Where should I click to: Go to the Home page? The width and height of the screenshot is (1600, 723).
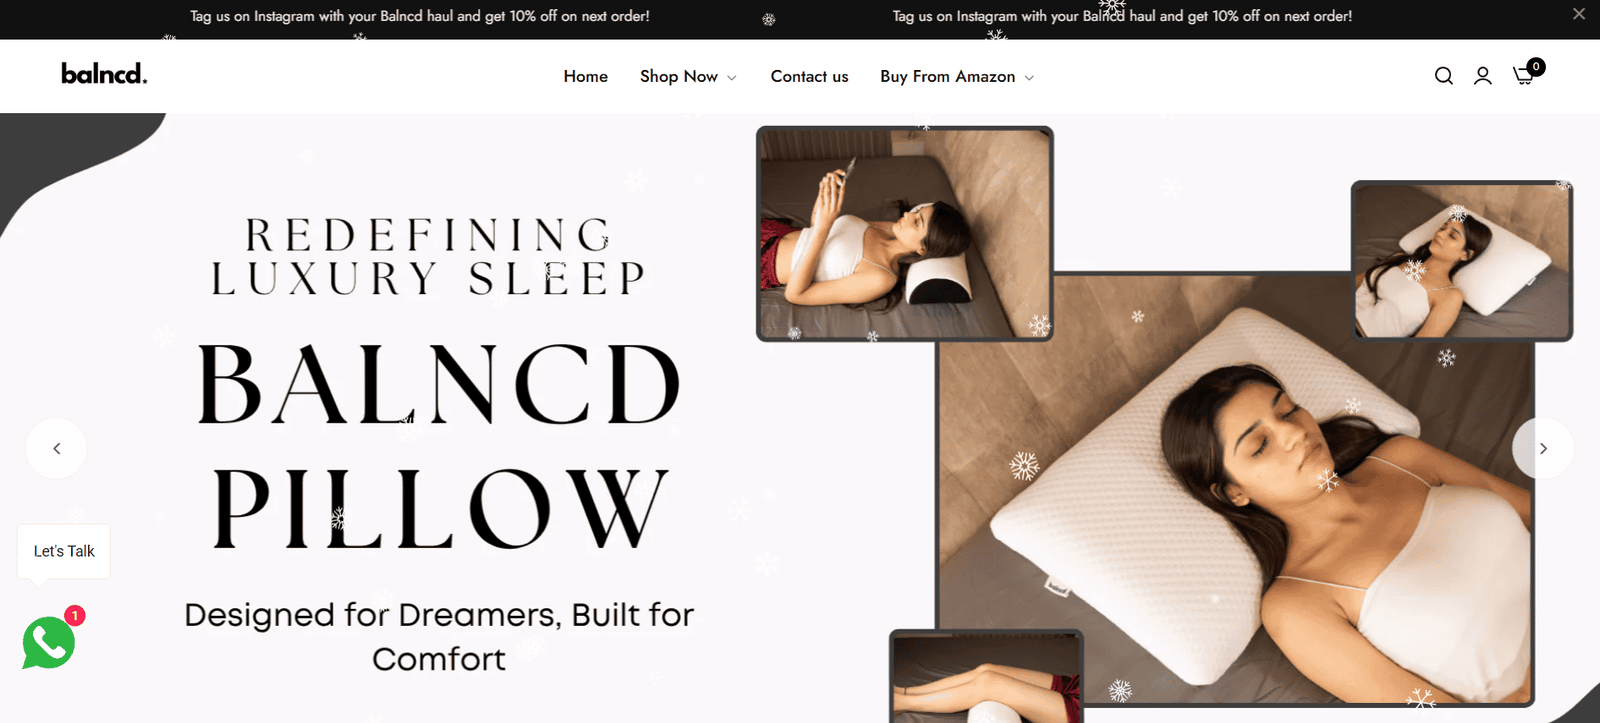(x=585, y=76)
